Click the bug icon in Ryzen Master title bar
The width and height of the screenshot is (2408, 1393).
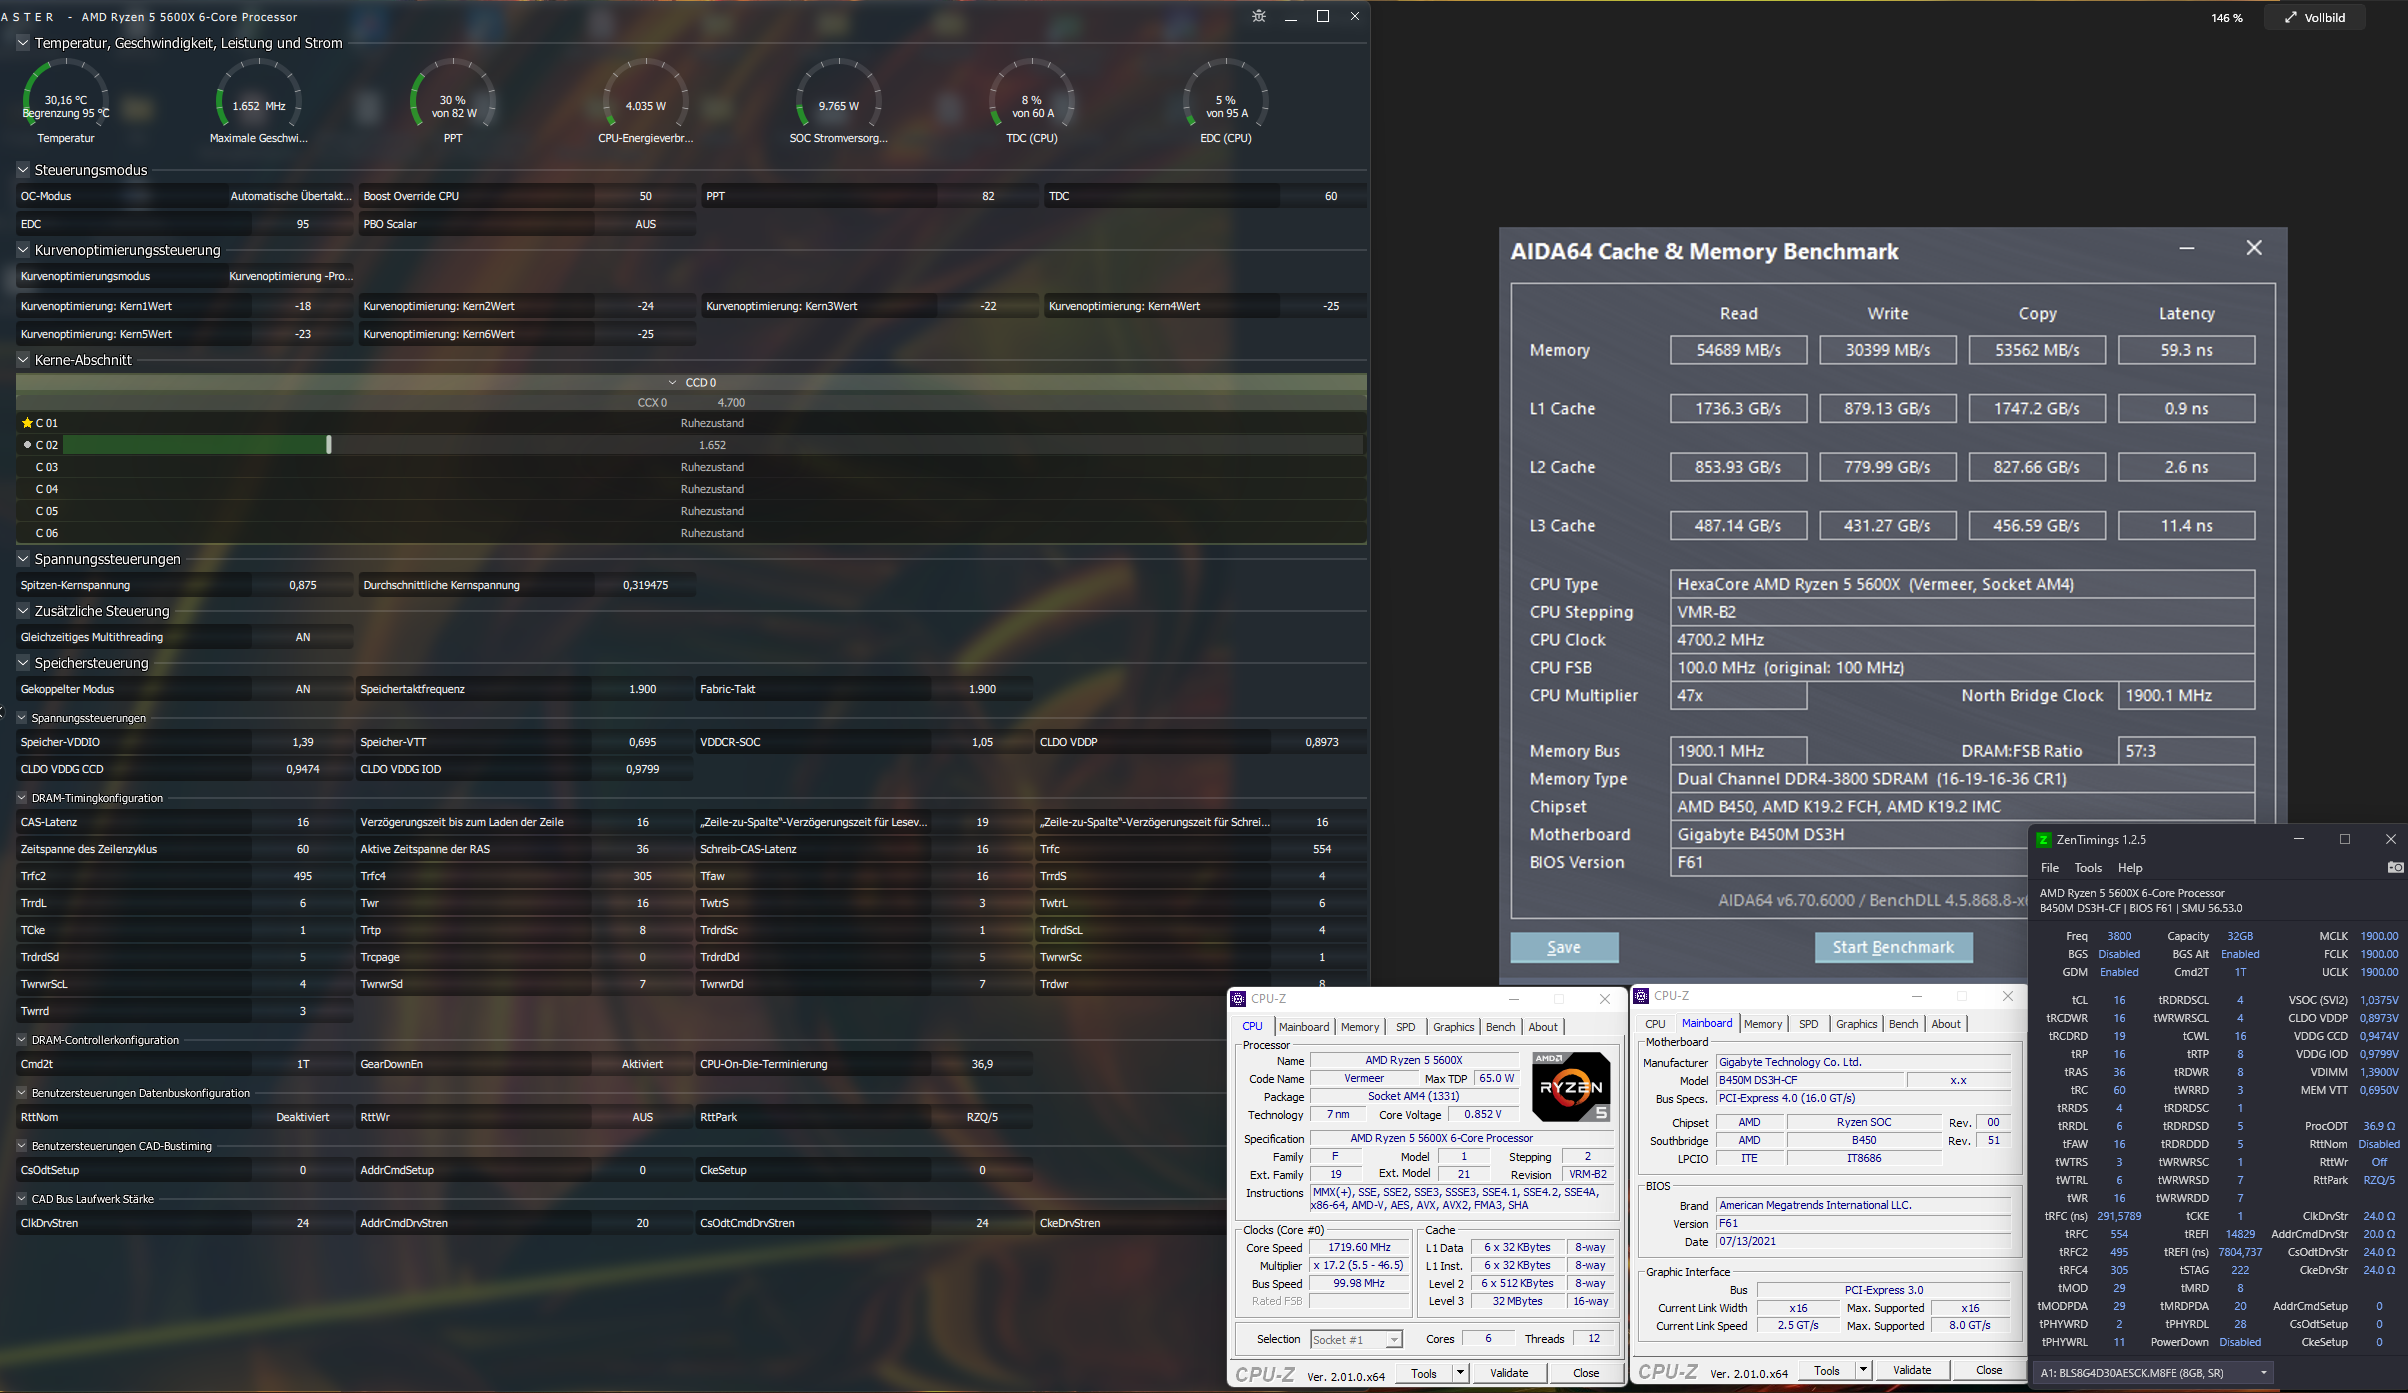pyautogui.click(x=1258, y=16)
